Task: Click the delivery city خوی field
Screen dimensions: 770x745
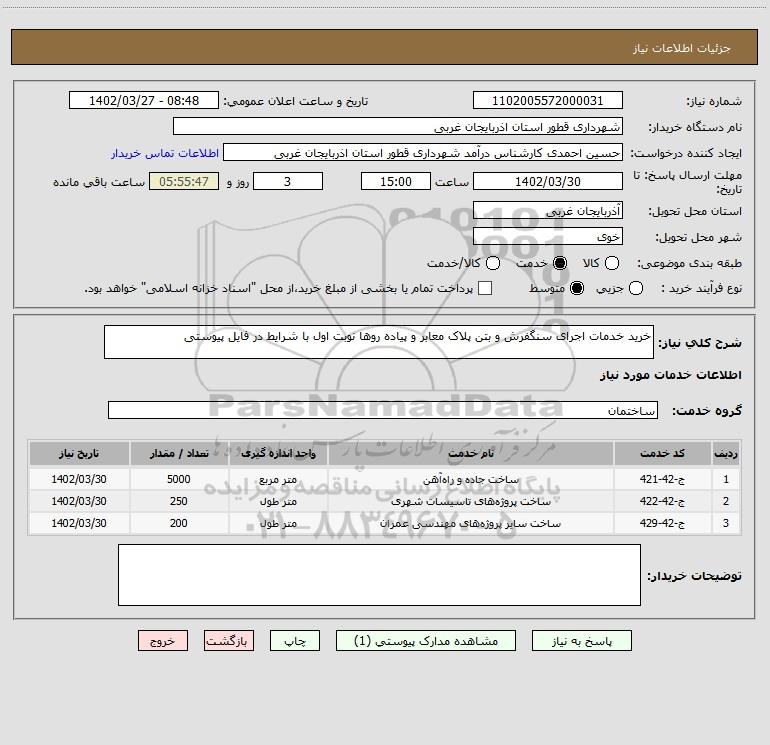Action: pyautogui.click(x=548, y=237)
